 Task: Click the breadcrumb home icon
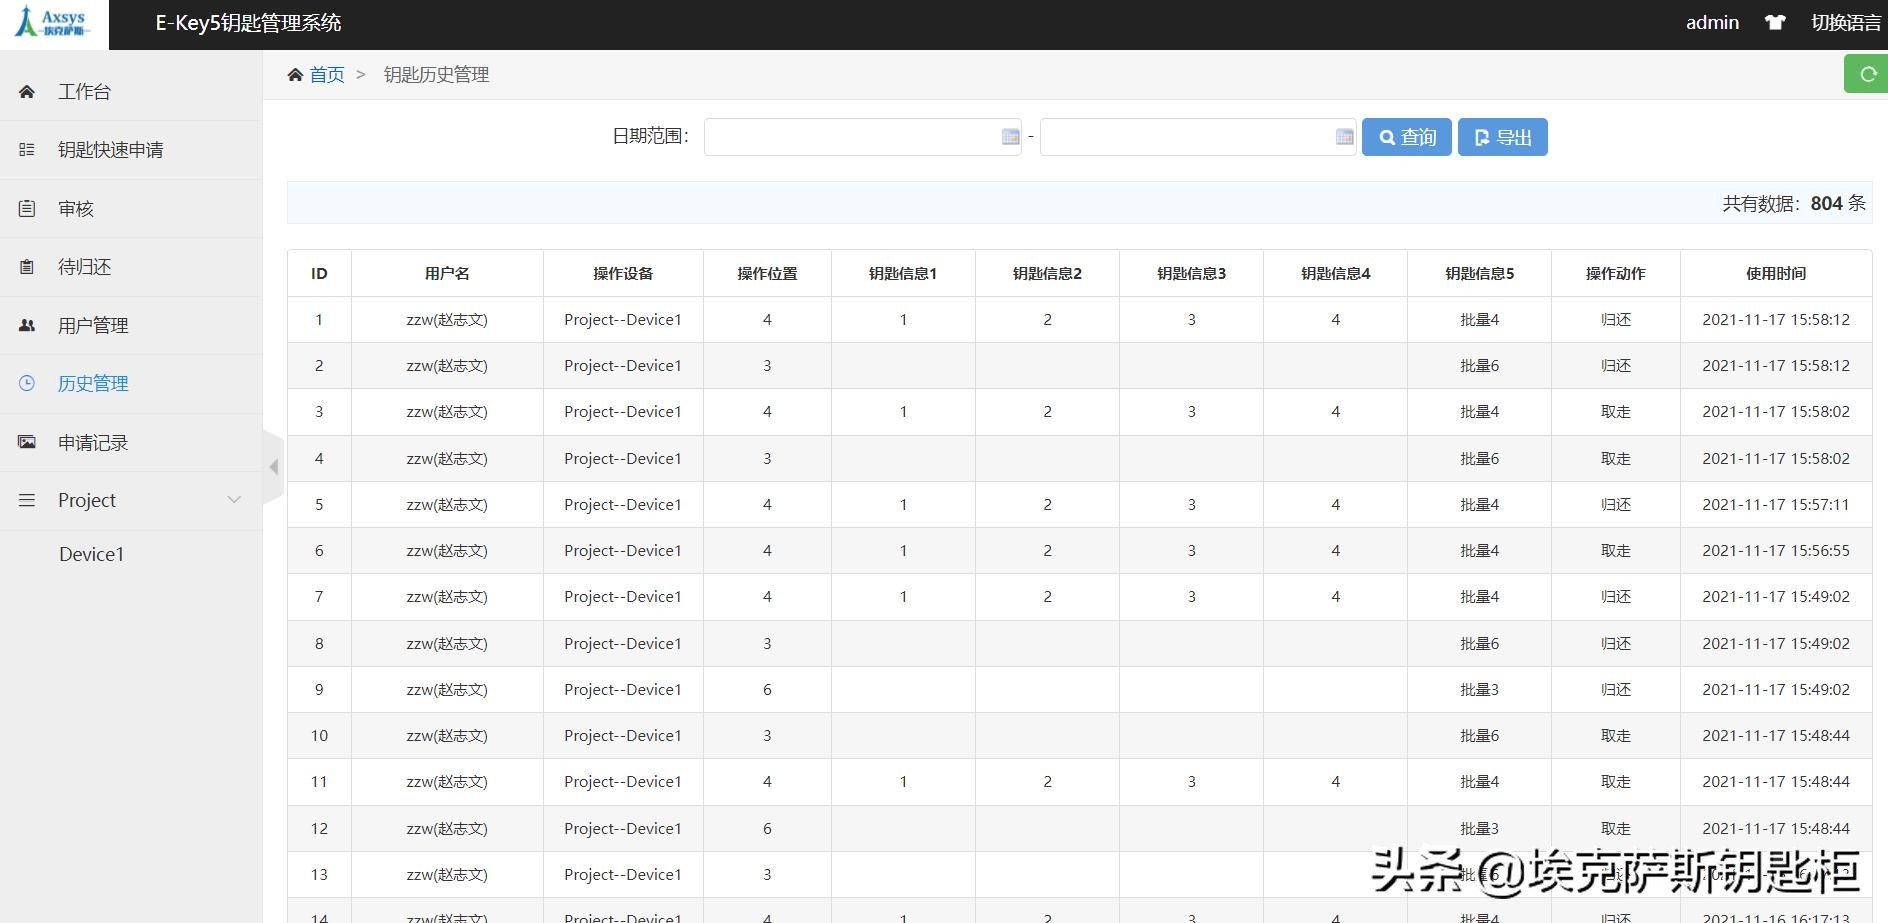(x=295, y=75)
